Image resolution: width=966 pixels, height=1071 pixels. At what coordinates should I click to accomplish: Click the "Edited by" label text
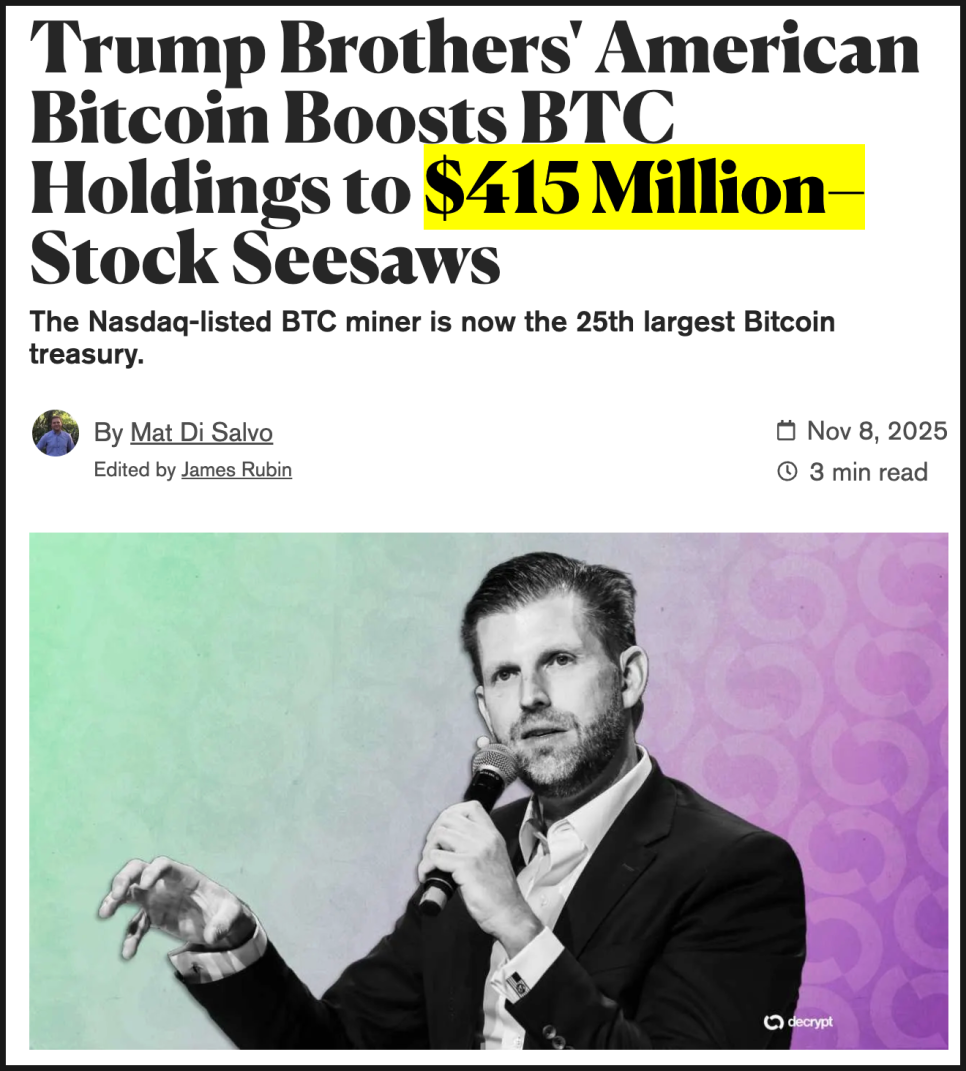134,469
